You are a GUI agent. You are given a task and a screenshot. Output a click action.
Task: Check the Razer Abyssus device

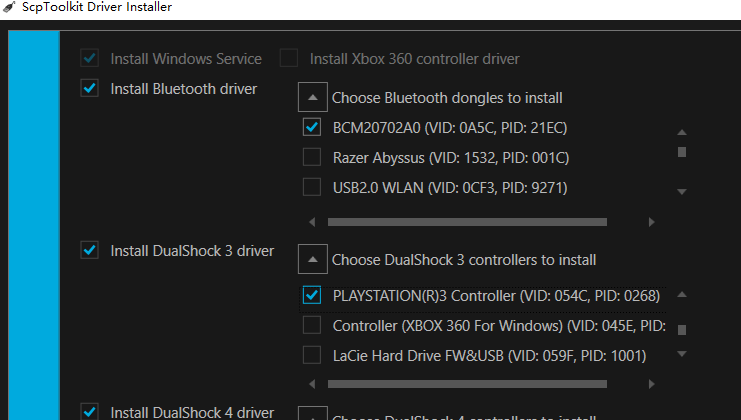[x=312, y=157]
